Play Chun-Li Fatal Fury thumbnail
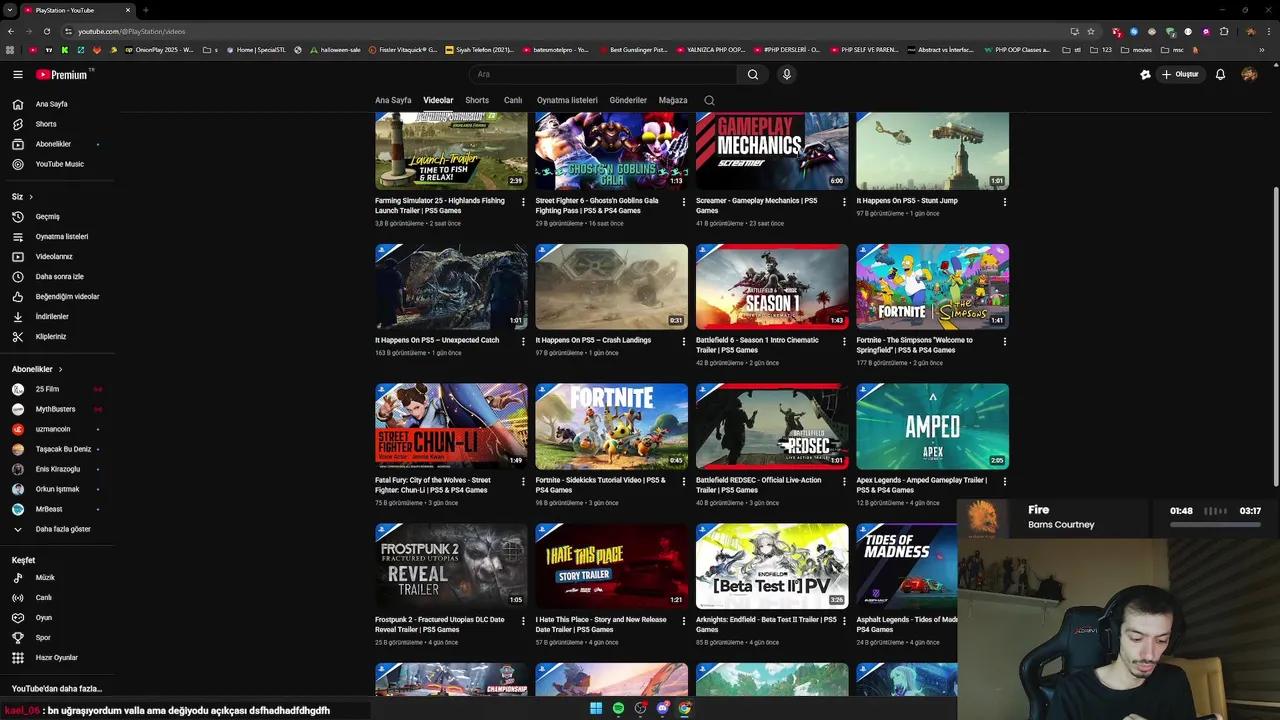This screenshot has width=1280, height=720. [451, 426]
